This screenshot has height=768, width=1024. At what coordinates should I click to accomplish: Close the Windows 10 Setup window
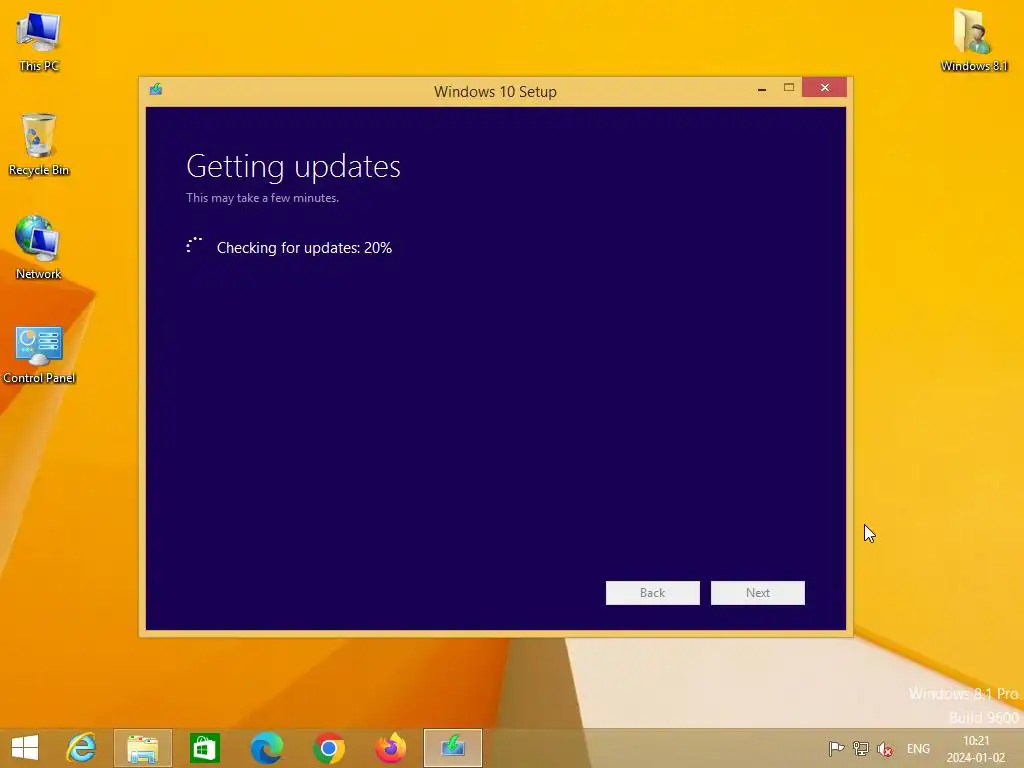[x=824, y=88]
